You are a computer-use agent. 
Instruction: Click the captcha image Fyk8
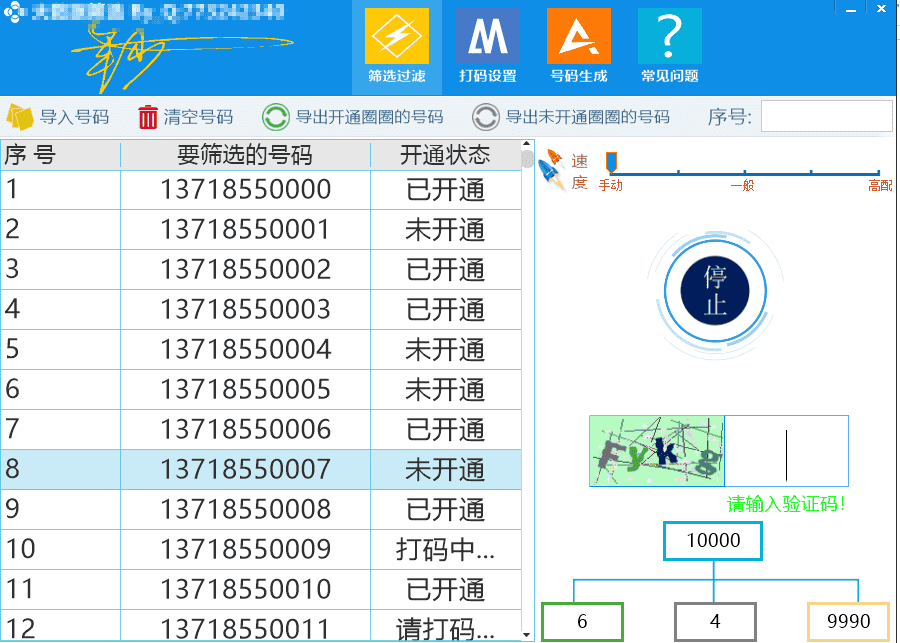point(657,451)
